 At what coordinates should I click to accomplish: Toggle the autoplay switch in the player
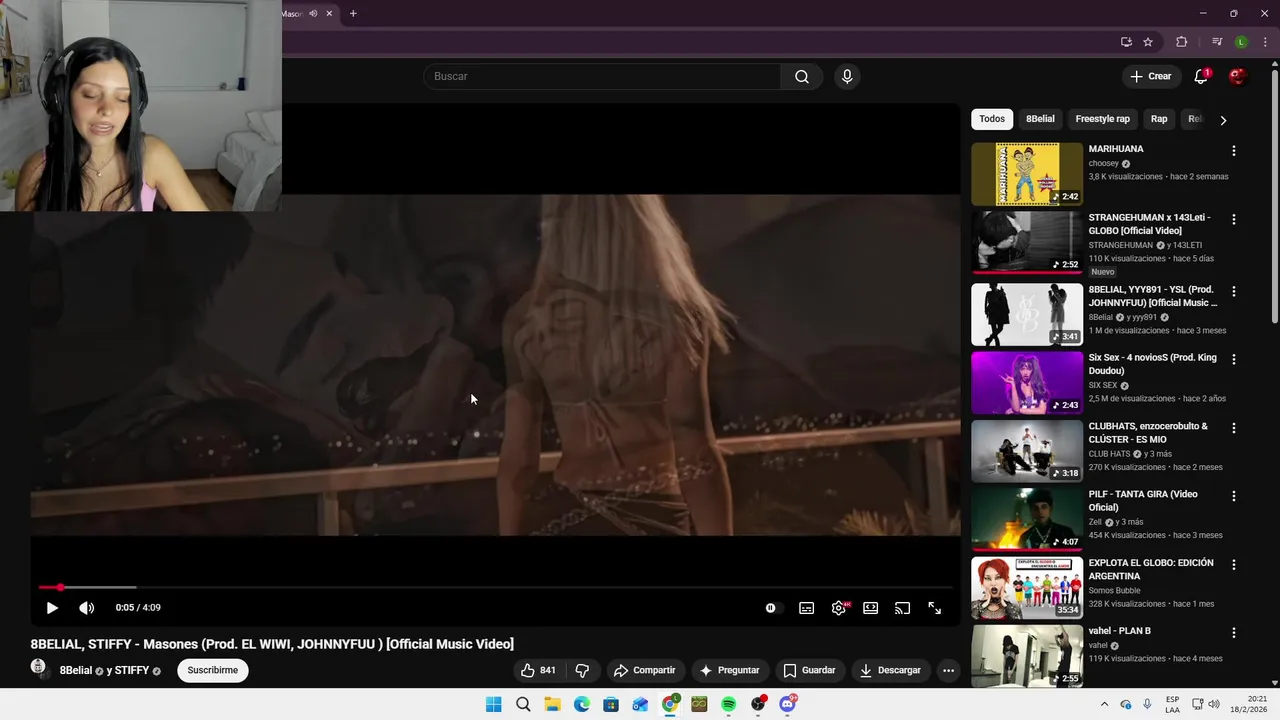(770, 608)
